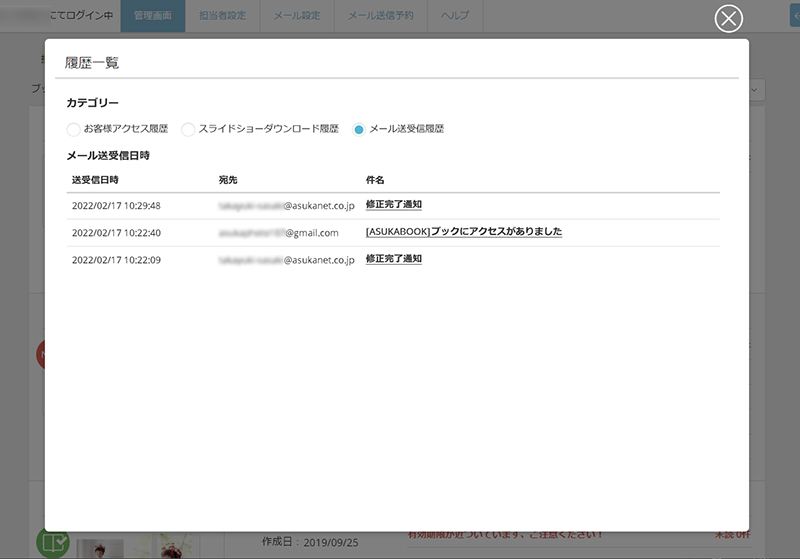The height and width of the screenshot is (559, 800).
Task: Click the 送受信日時 column header
Action: (95, 180)
